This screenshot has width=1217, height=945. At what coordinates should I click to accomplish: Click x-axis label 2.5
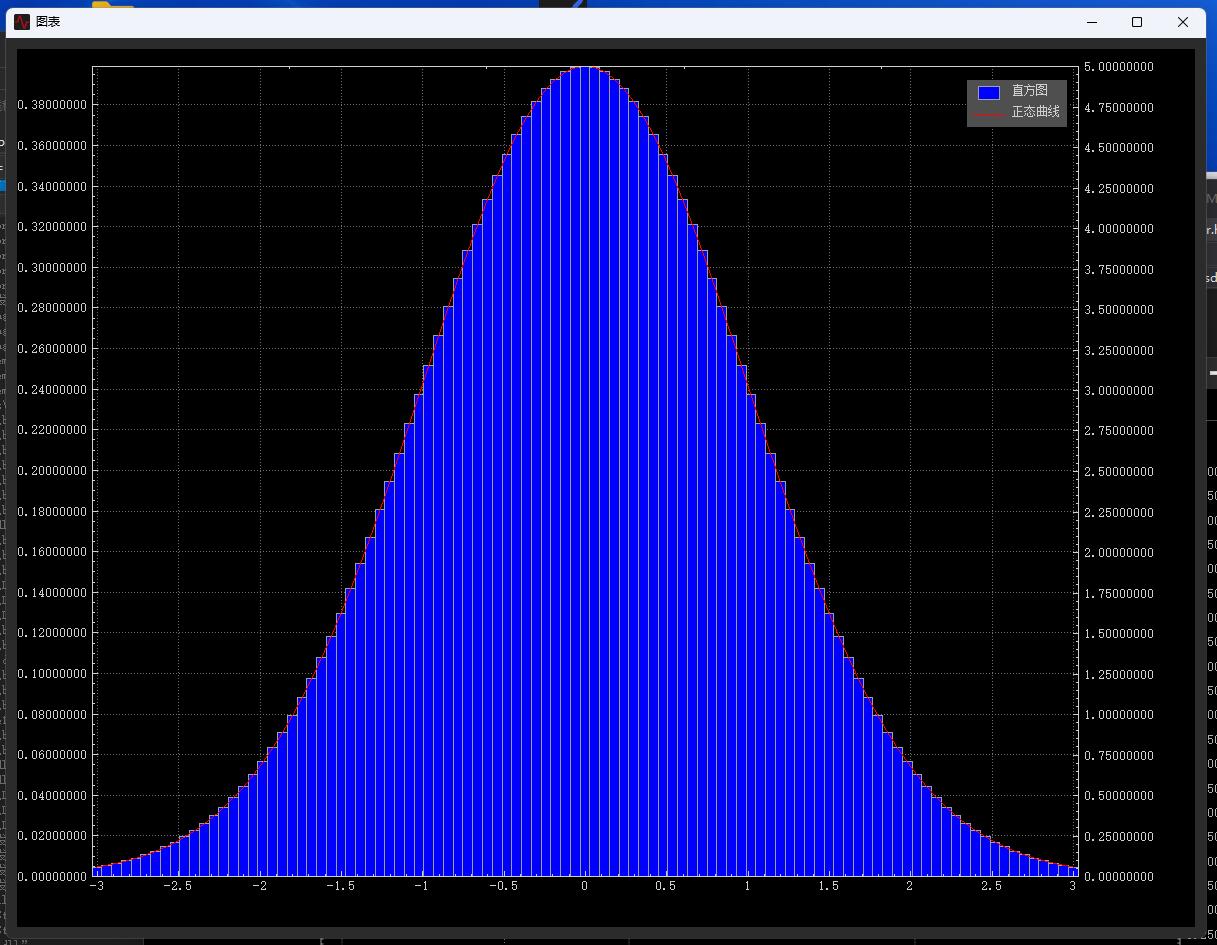[x=991, y=886]
